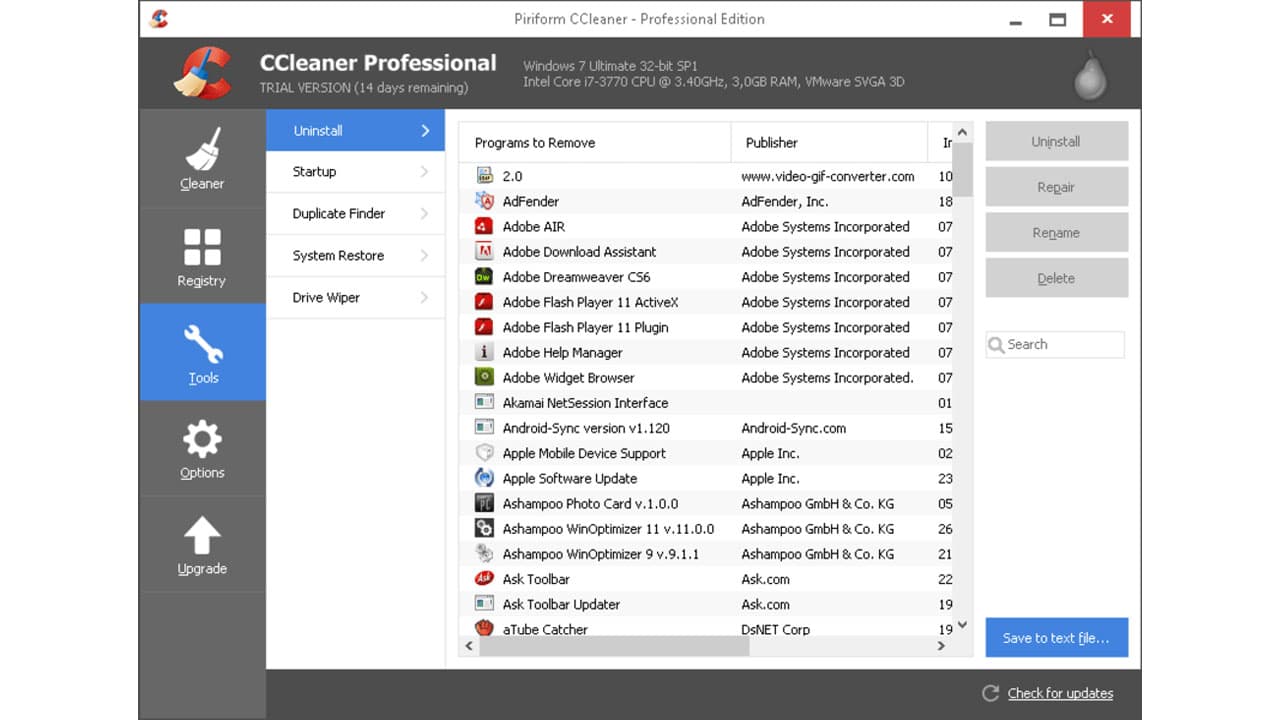Image resolution: width=1280 pixels, height=720 pixels.
Task: Click the Check for updates link
Action: tap(1059, 693)
